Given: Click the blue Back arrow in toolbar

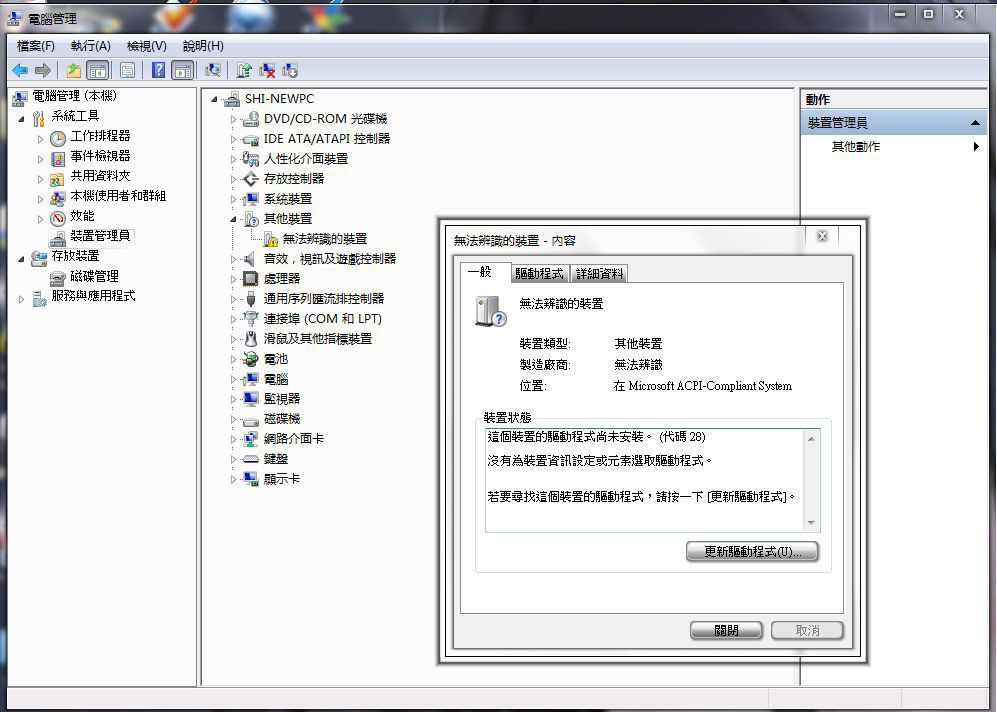Looking at the screenshot, I should tap(20, 71).
